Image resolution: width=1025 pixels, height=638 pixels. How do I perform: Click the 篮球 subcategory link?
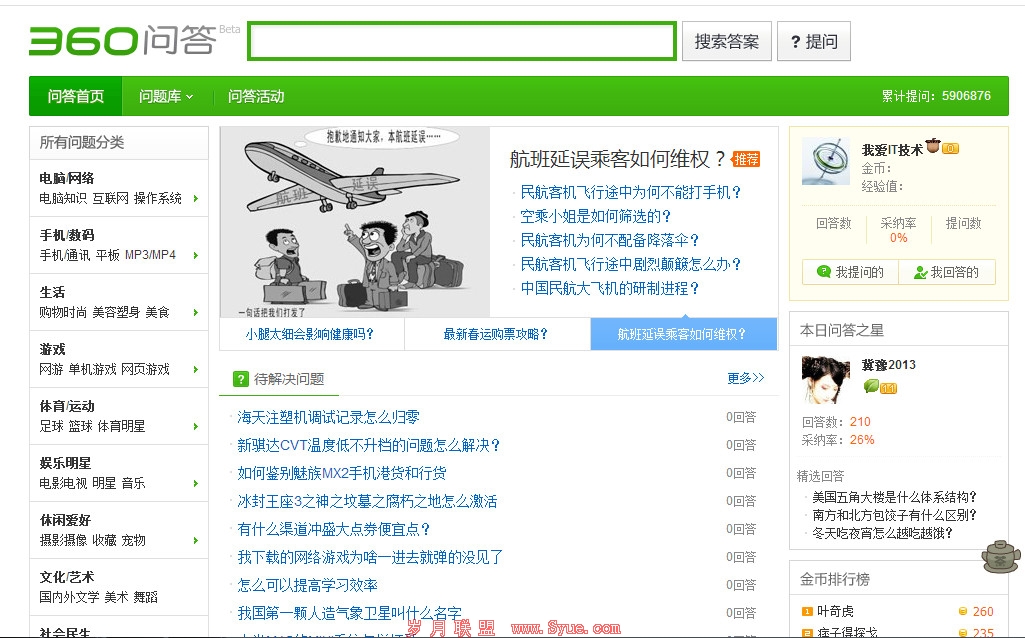pyautogui.click(x=80, y=426)
